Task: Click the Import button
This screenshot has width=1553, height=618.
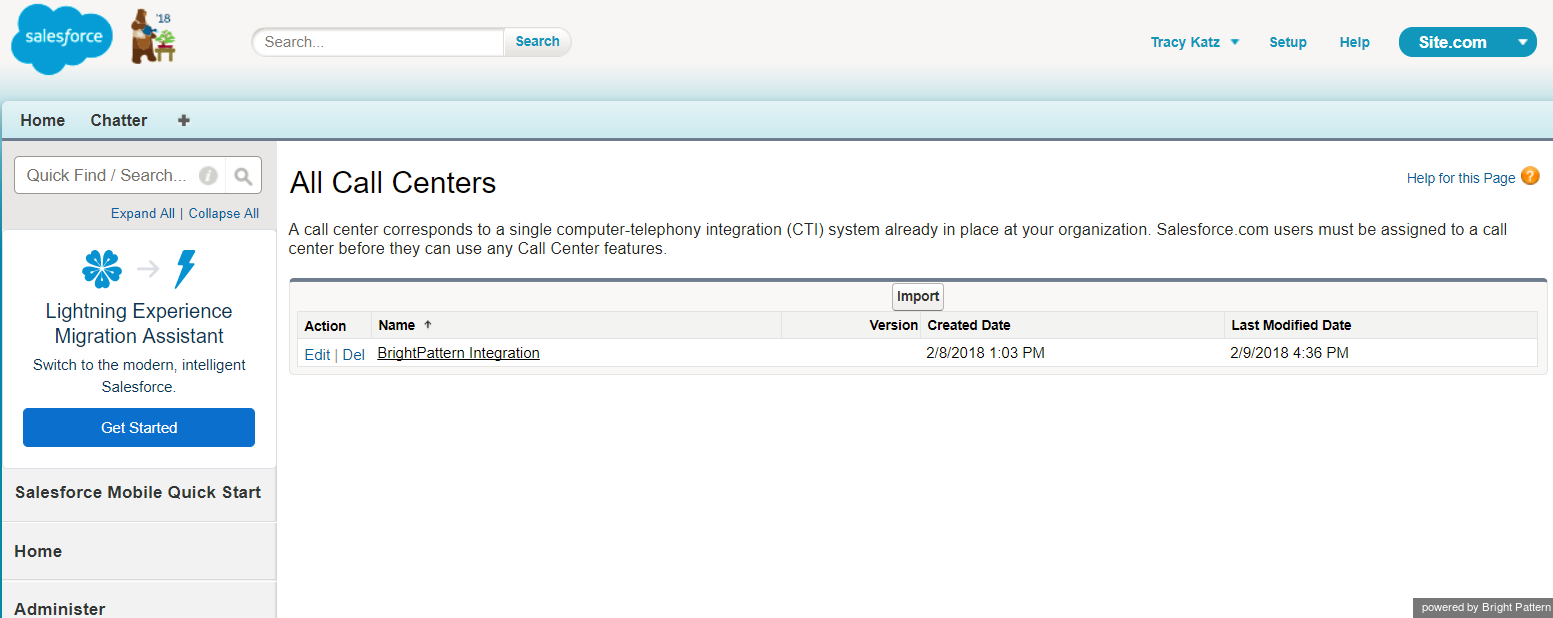Action: (x=918, y=297)
